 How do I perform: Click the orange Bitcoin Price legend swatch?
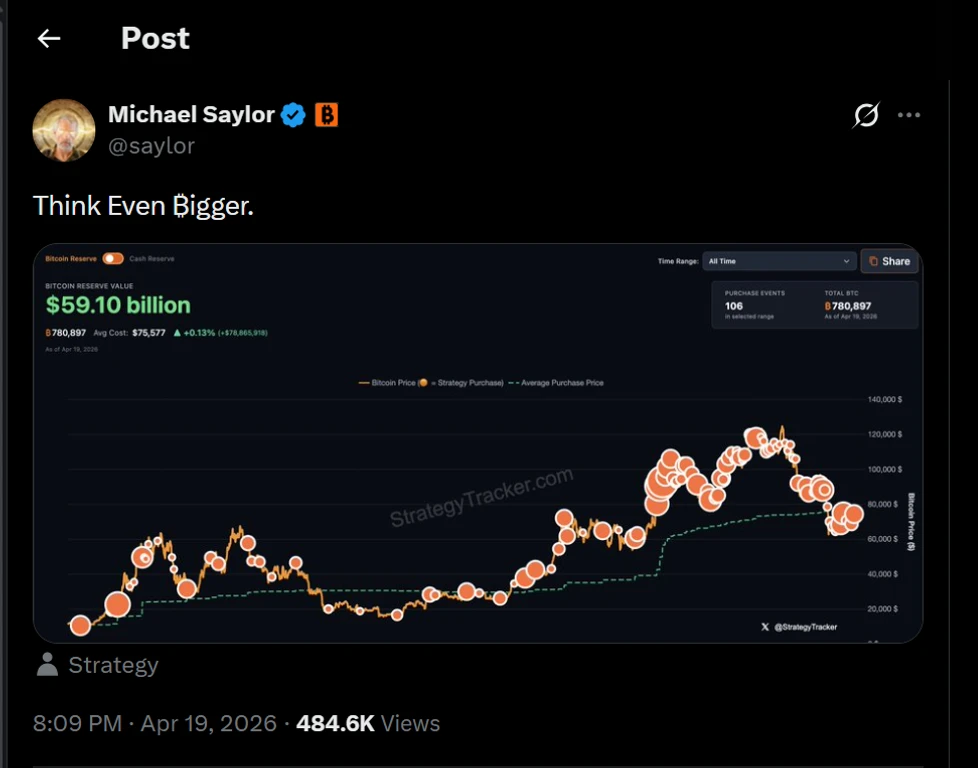click(x=364, y=383)
